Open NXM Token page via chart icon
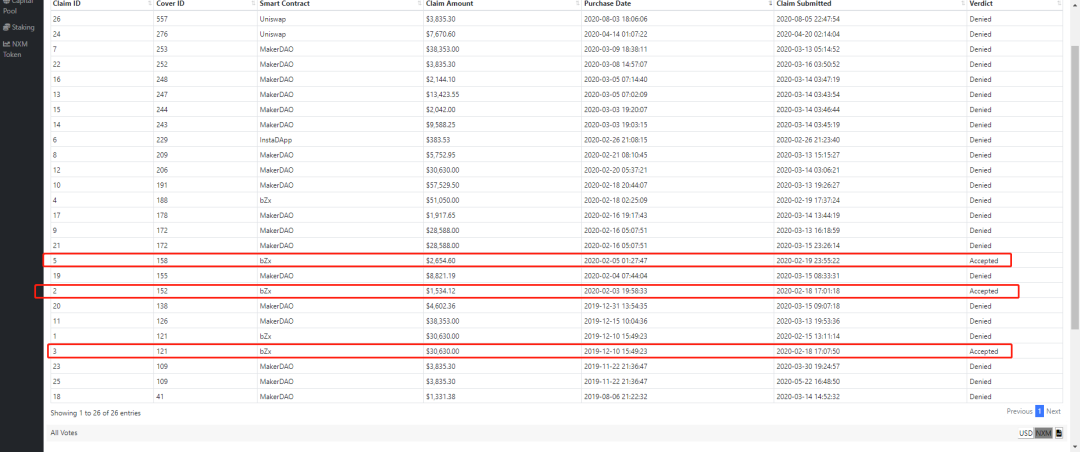 click(x=6, y=43)
